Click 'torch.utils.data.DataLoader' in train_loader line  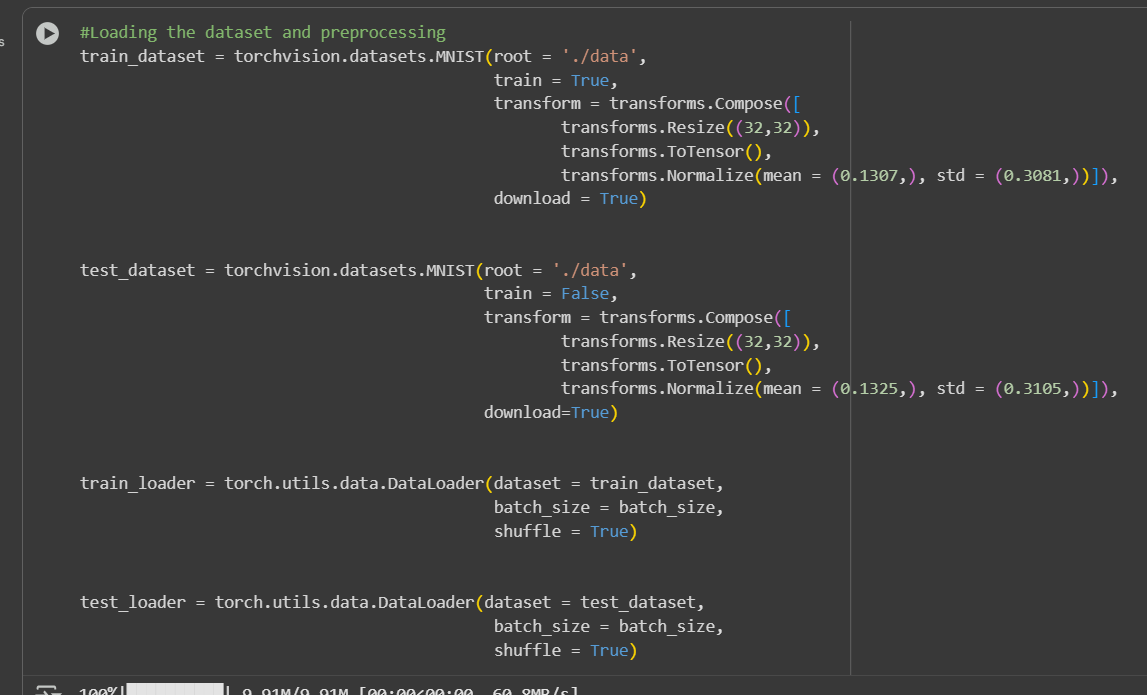pyautogui.click(x=354, y=484)
